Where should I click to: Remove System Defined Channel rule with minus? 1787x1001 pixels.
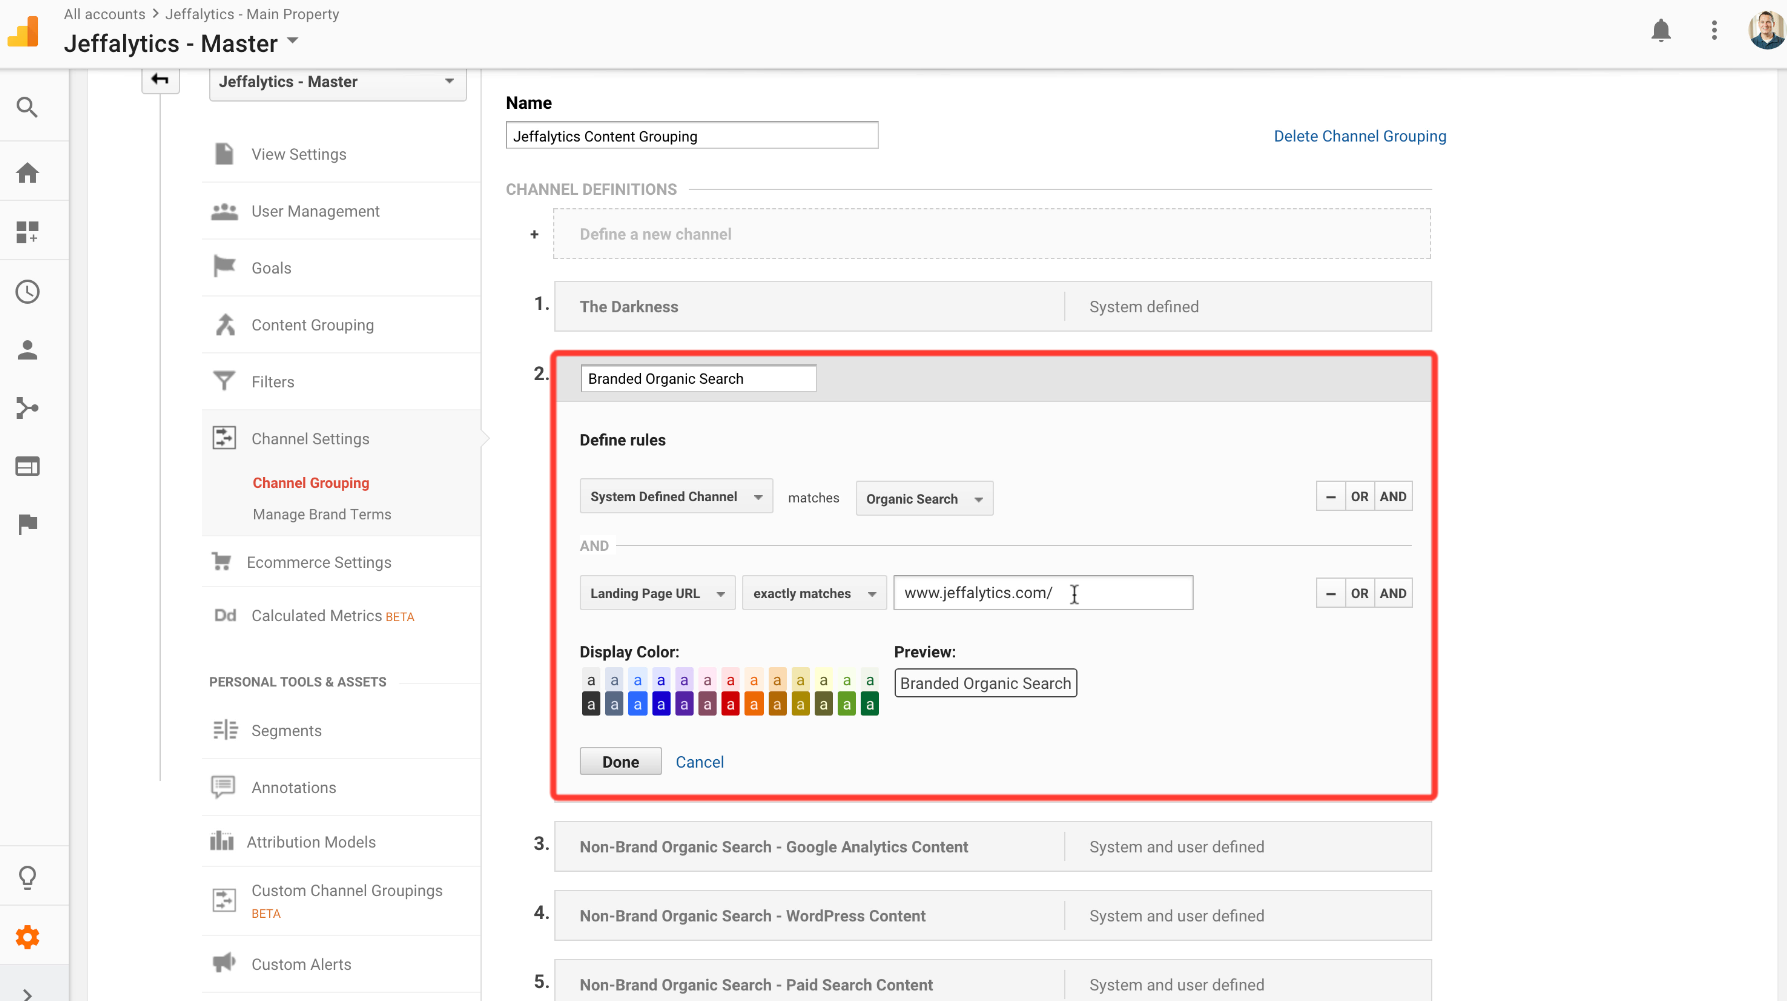(1330, 496)
